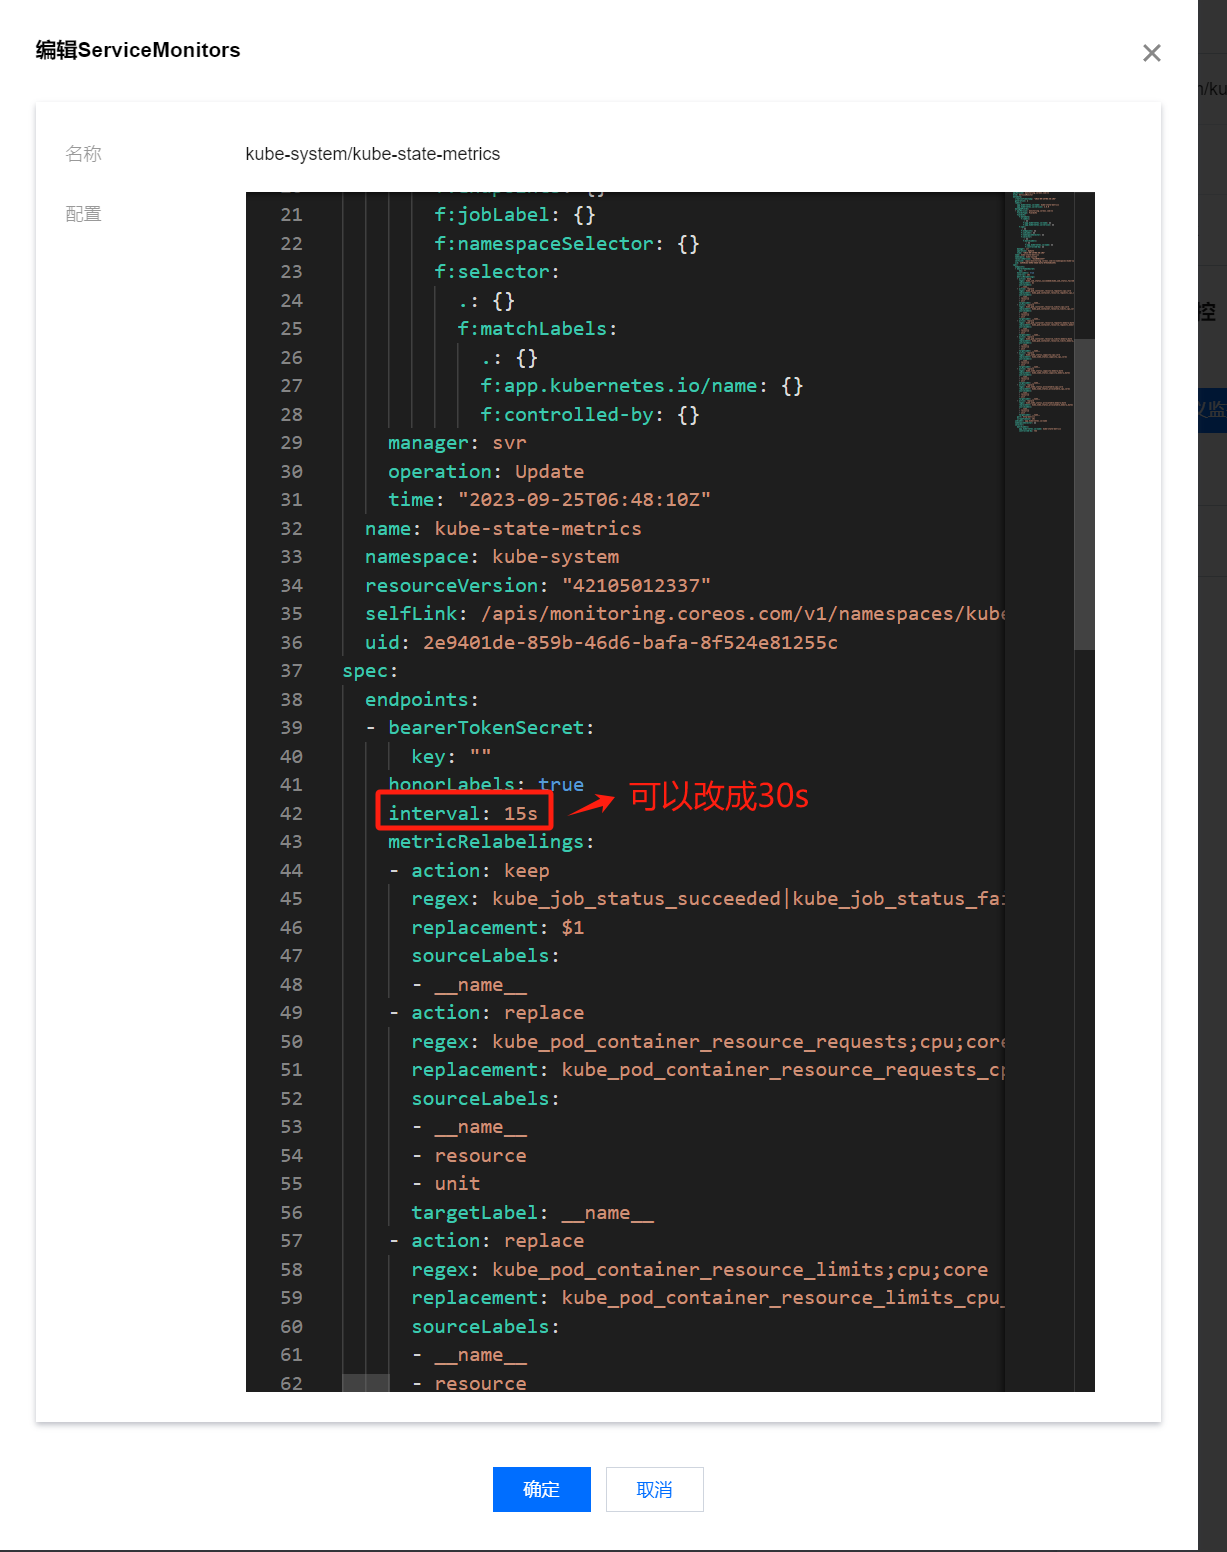This screenshot has width=1227, height=1552.
Task: Click the 'f:jobLabel: {}' line
Action: (515, 215)
